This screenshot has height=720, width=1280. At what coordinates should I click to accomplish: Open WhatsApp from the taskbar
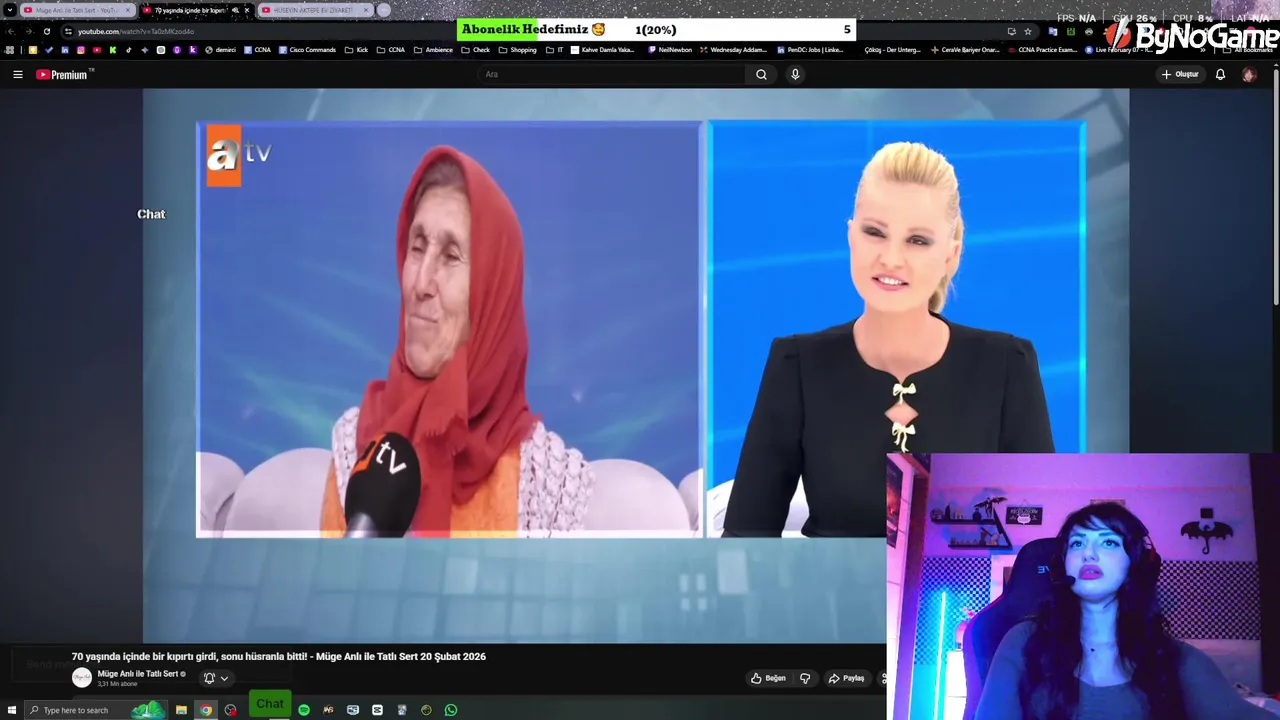[451, 710]
